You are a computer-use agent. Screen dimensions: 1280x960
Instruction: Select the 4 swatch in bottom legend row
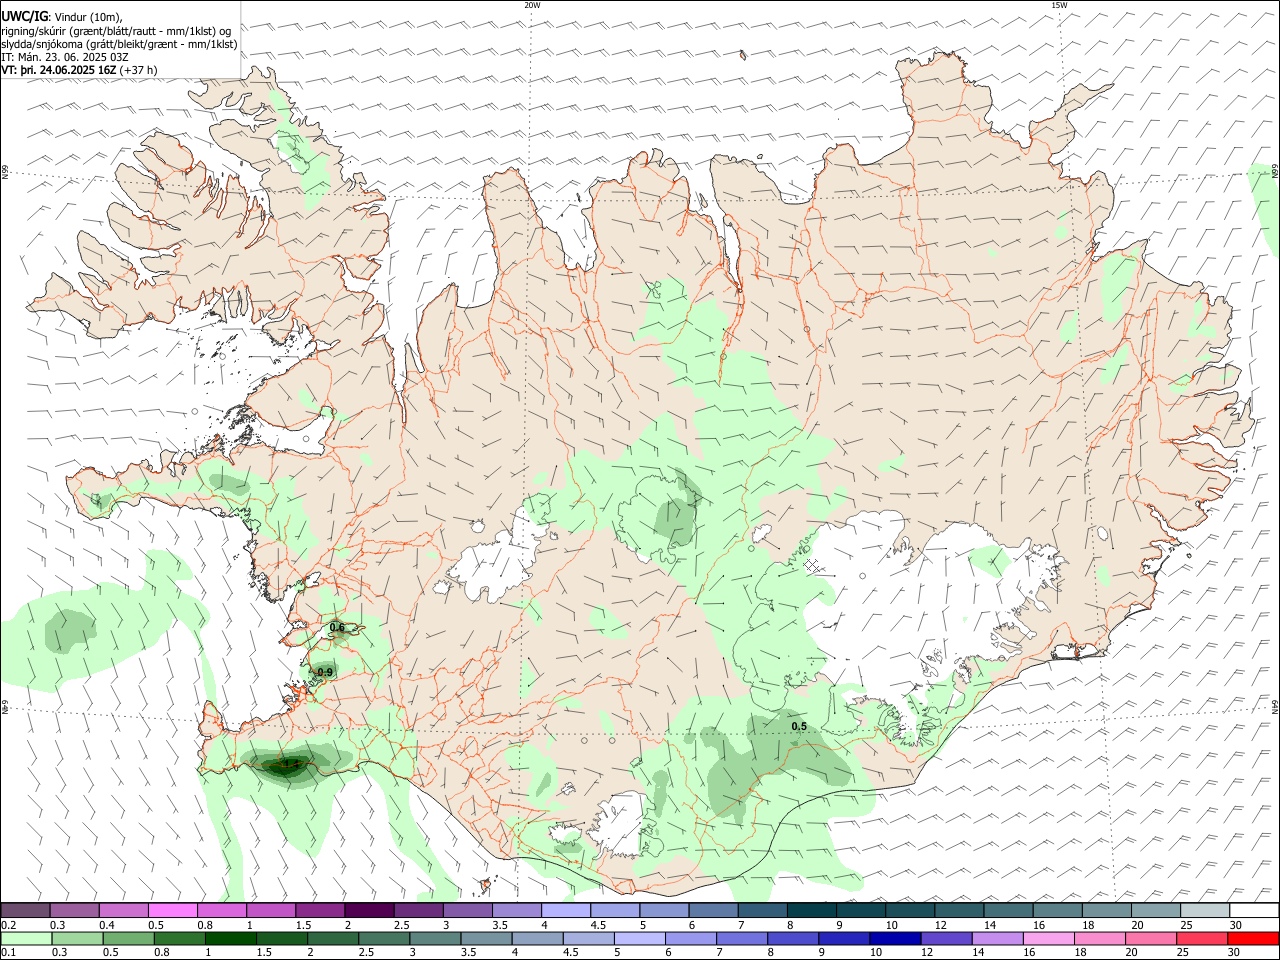537,938
